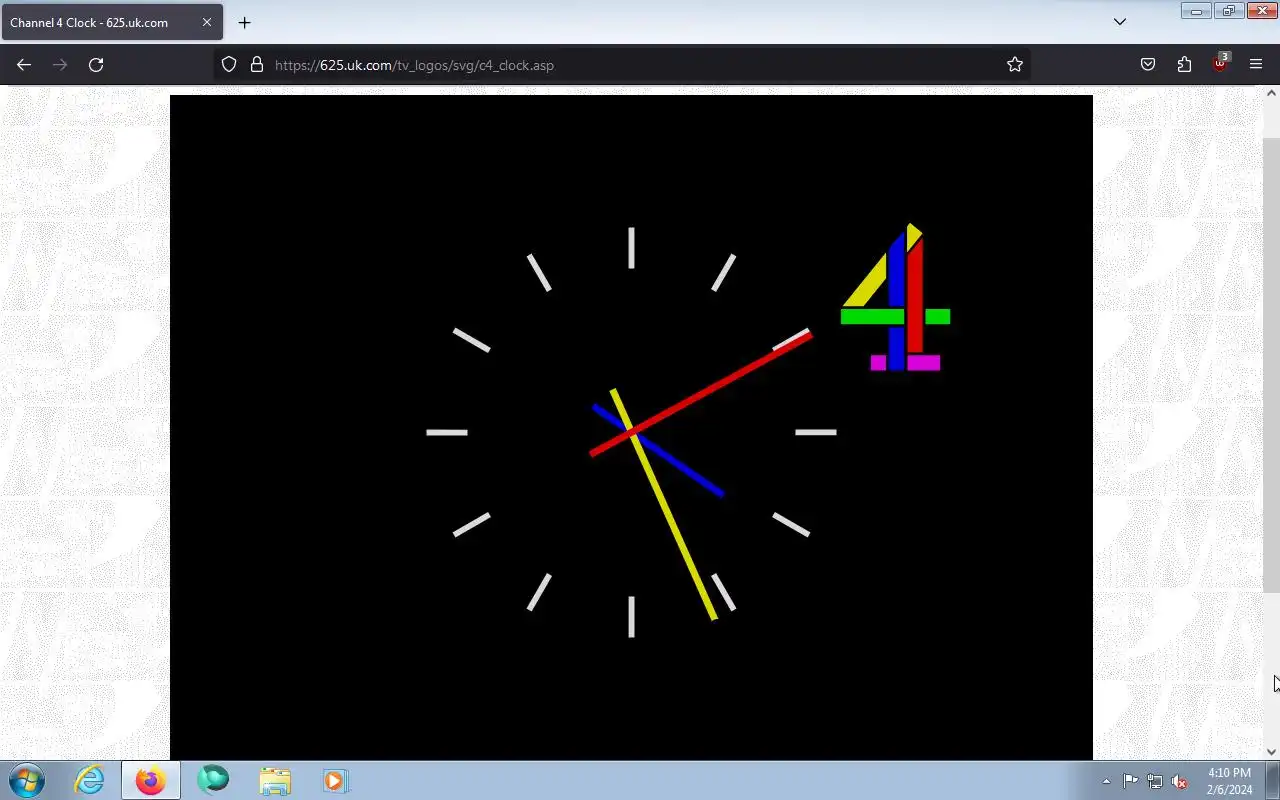Open the tracking protection shield icon

tap(229, 65)
